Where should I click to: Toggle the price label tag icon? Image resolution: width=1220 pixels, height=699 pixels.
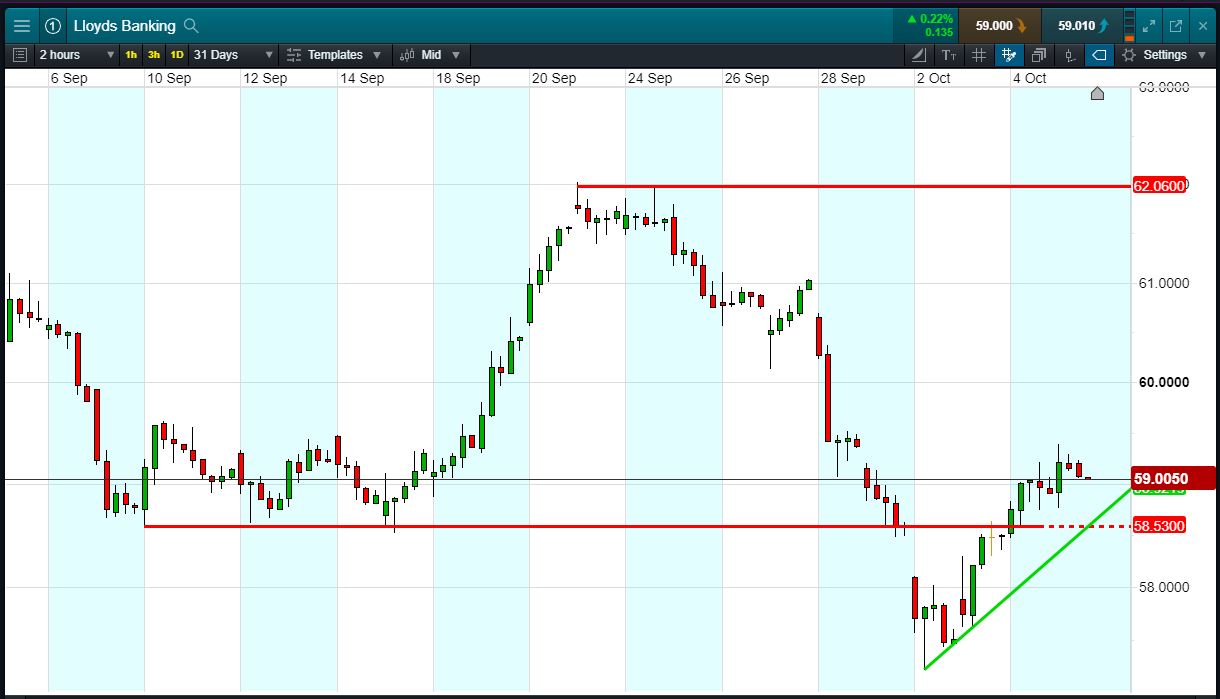[1099, 55]
